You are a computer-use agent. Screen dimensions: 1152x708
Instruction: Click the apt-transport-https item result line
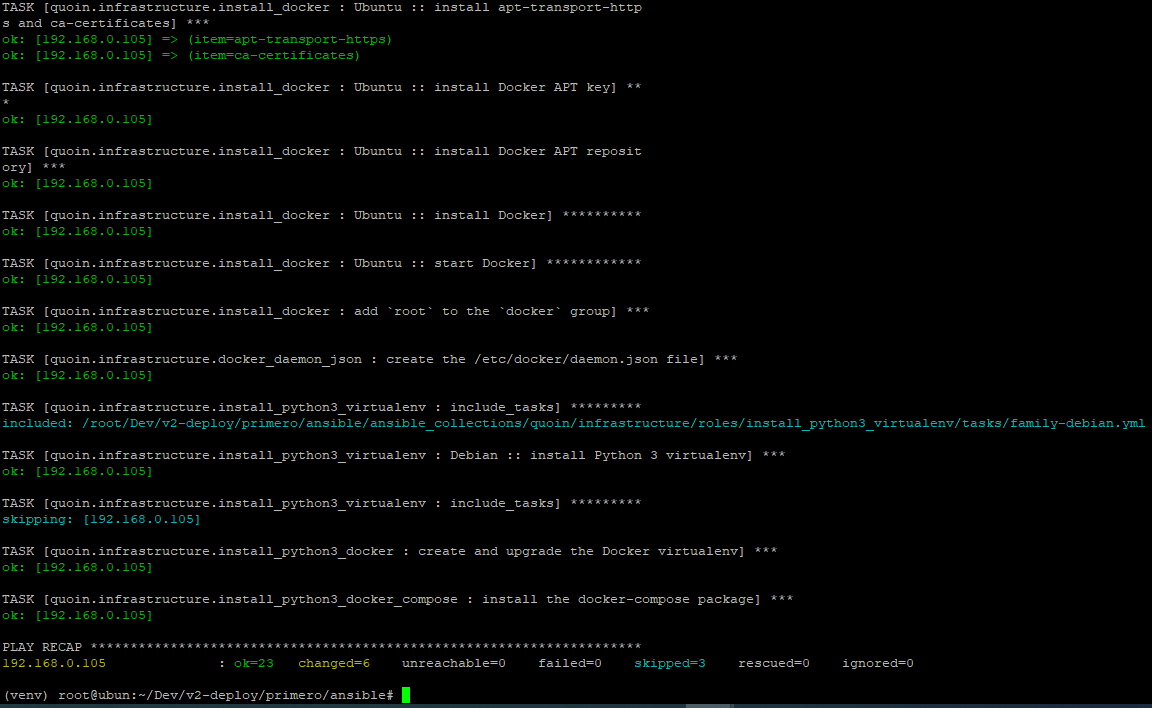pyautogui.click(x=197, y=40)
